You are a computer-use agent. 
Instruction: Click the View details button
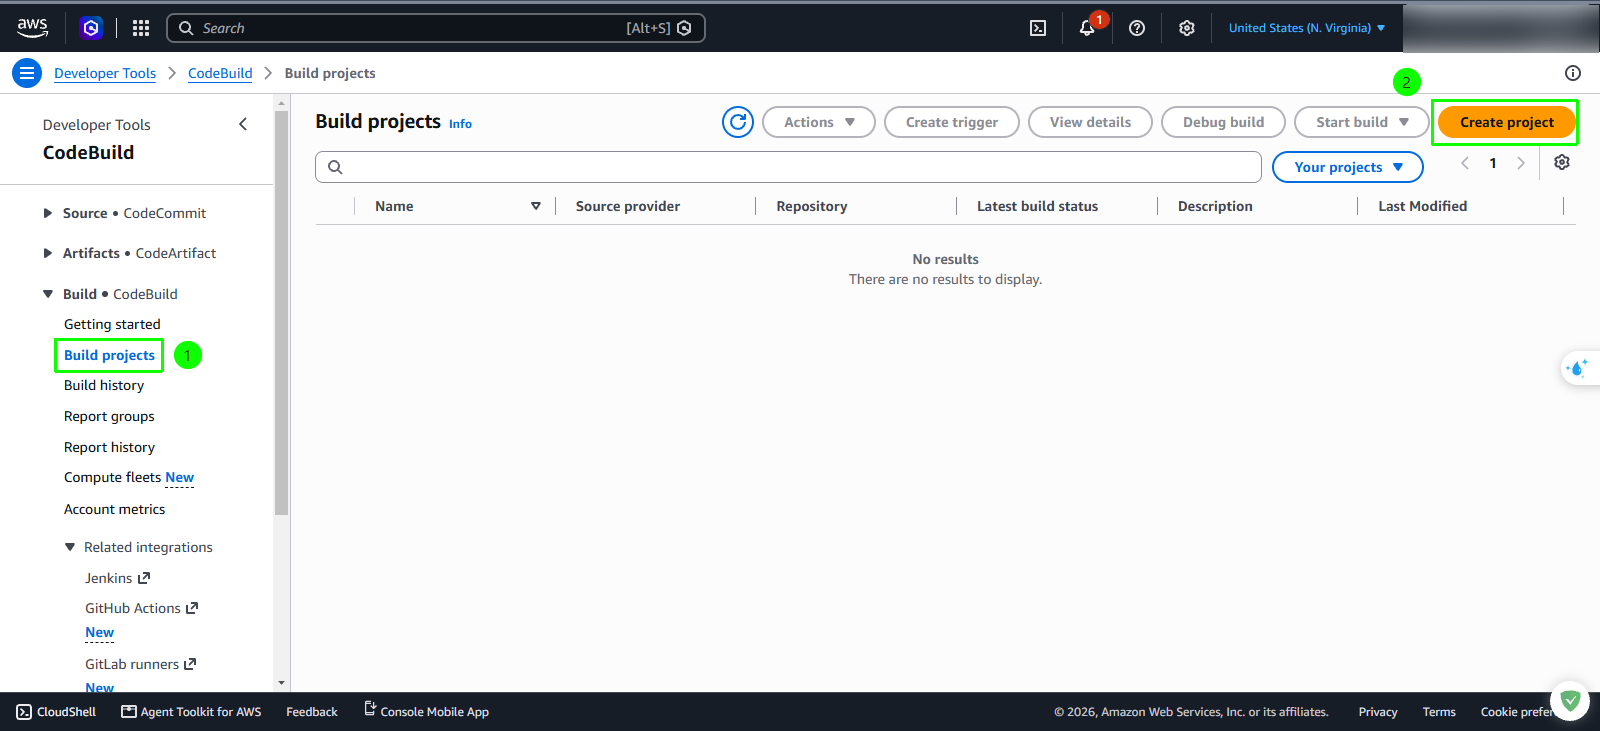1090,122
